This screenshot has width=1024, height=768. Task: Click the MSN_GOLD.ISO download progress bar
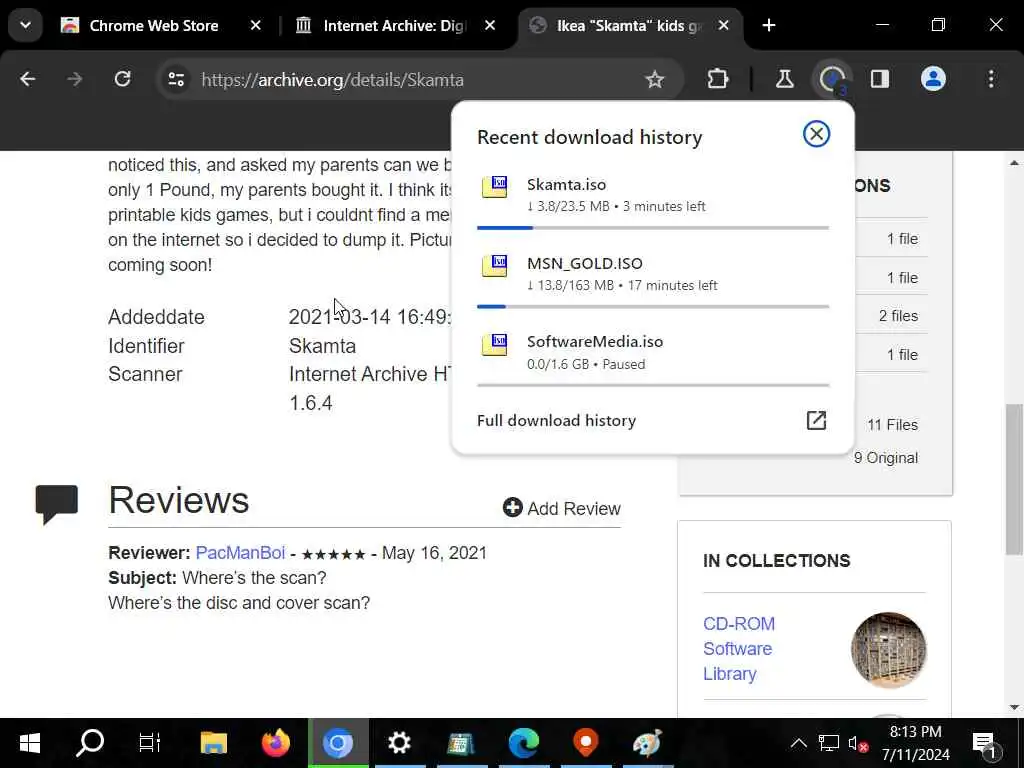653,306
